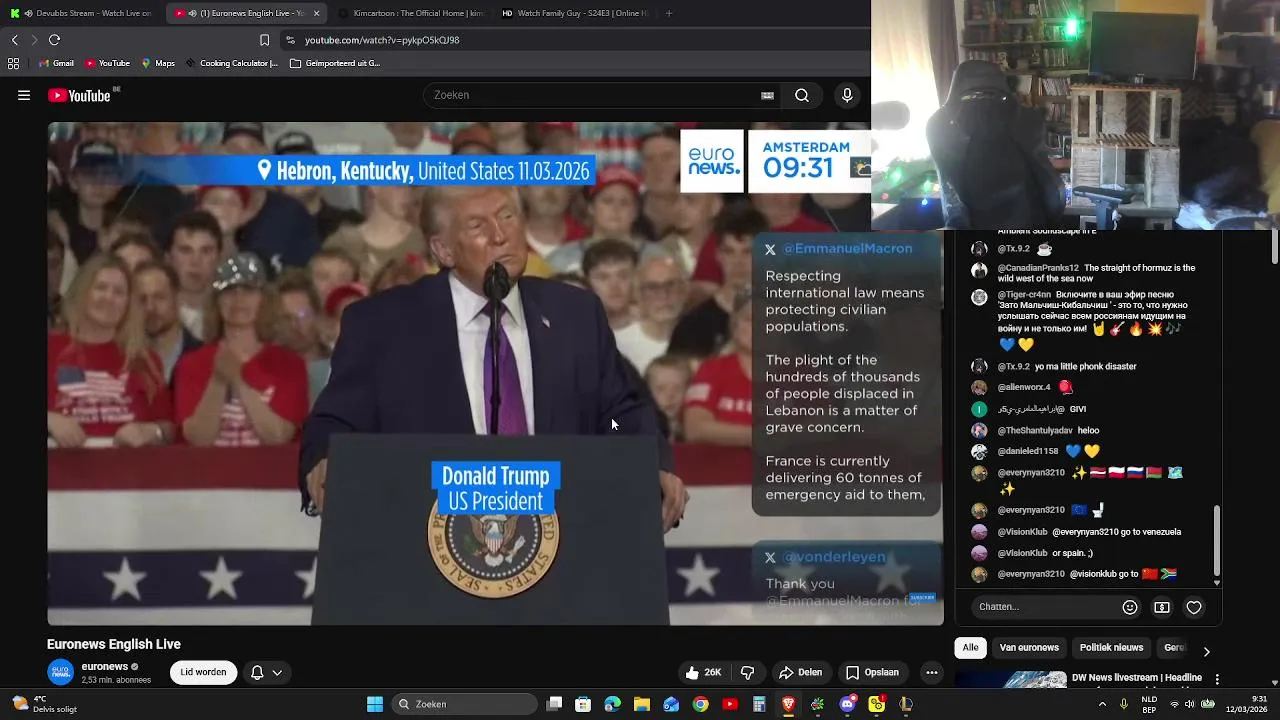Image resolution: width=1280 pixels, height=720 pixels.
Task: Open the Super Chat dollar icon
Action: 1162,607
